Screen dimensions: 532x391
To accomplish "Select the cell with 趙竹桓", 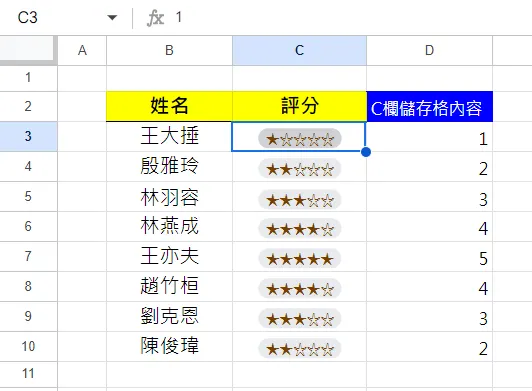I will point(169,286).
